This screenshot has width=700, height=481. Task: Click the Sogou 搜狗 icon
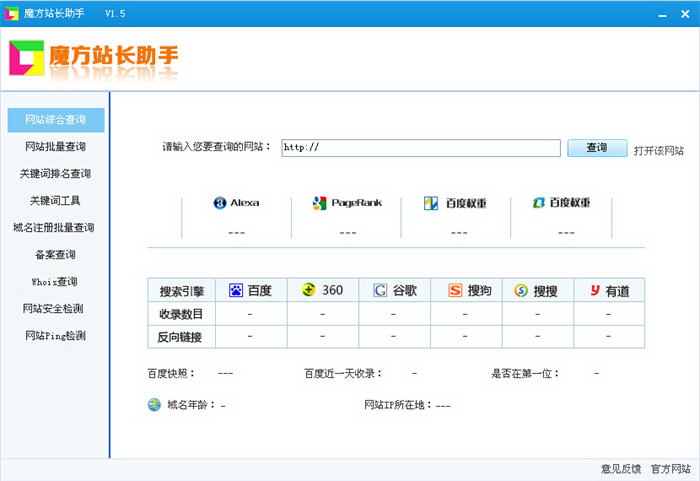455,291
